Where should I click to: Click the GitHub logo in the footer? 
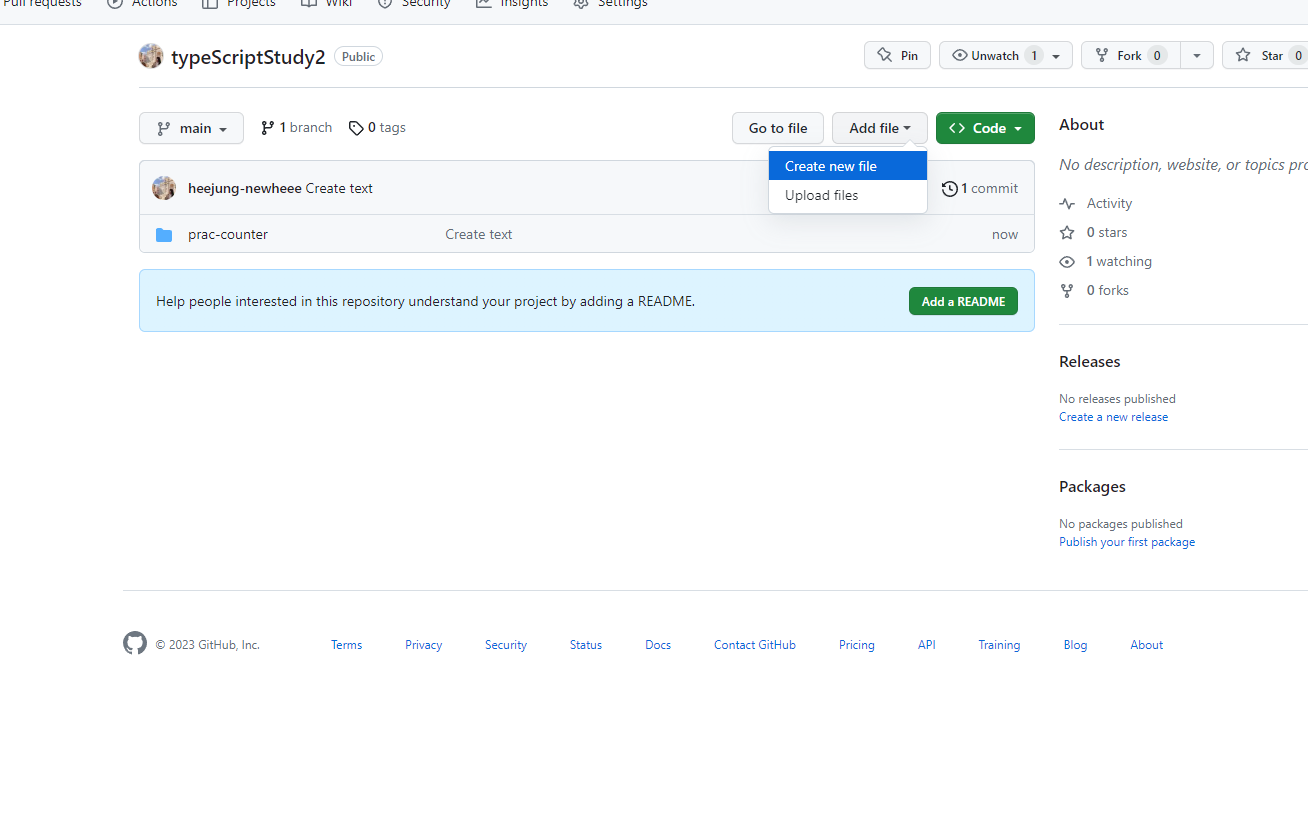(x=135, y=644)
